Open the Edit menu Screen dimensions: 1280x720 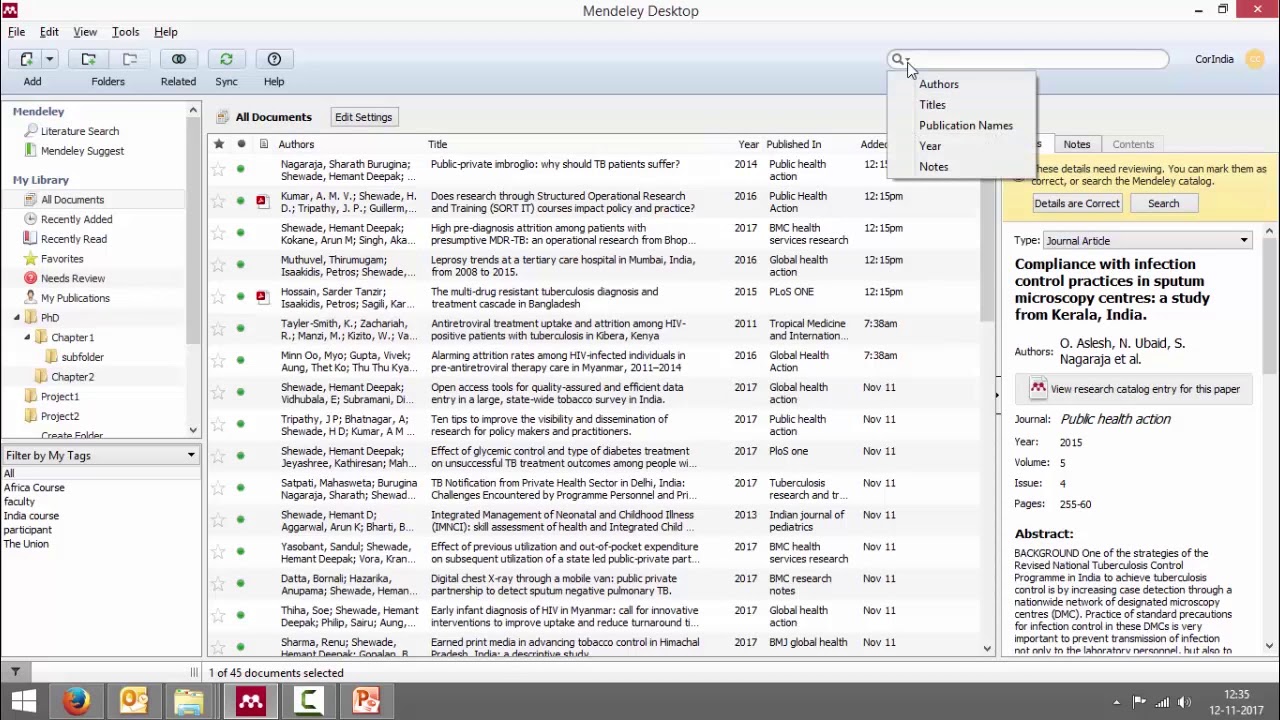49,32
